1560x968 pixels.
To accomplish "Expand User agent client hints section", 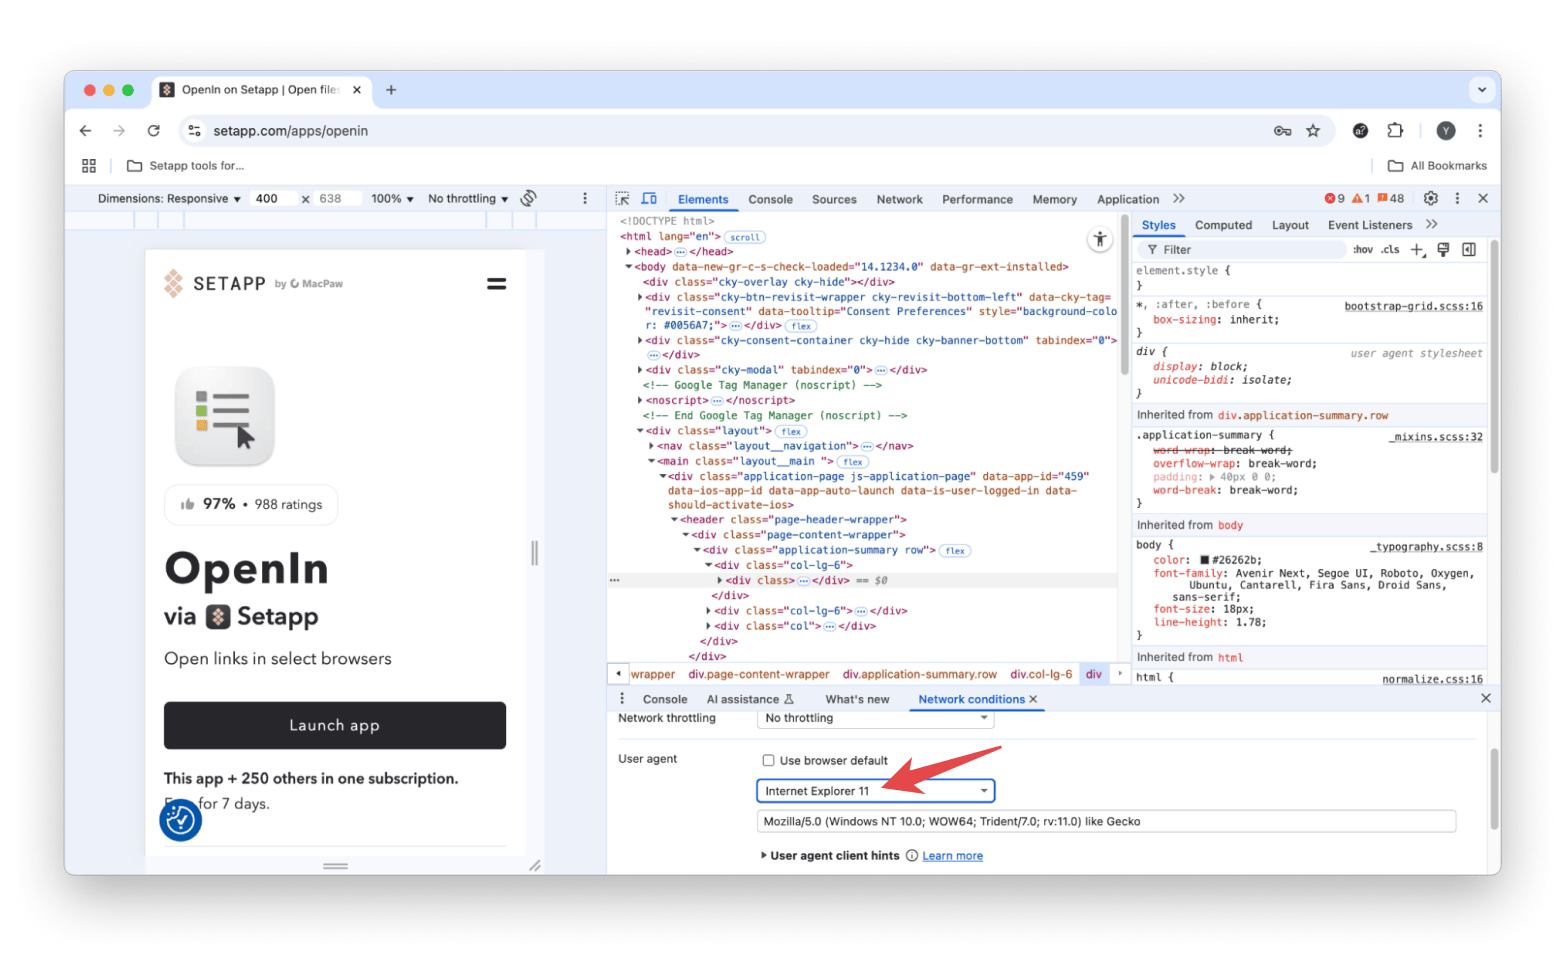I will [x=764, y=856].
